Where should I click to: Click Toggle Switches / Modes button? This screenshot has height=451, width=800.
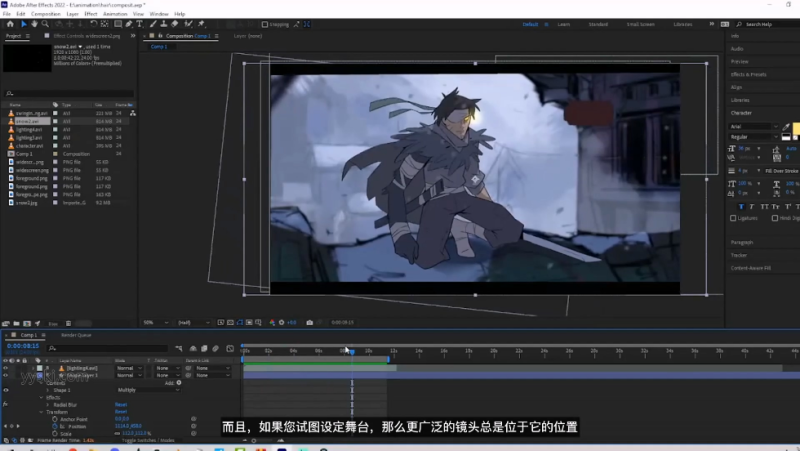(148, 440)
